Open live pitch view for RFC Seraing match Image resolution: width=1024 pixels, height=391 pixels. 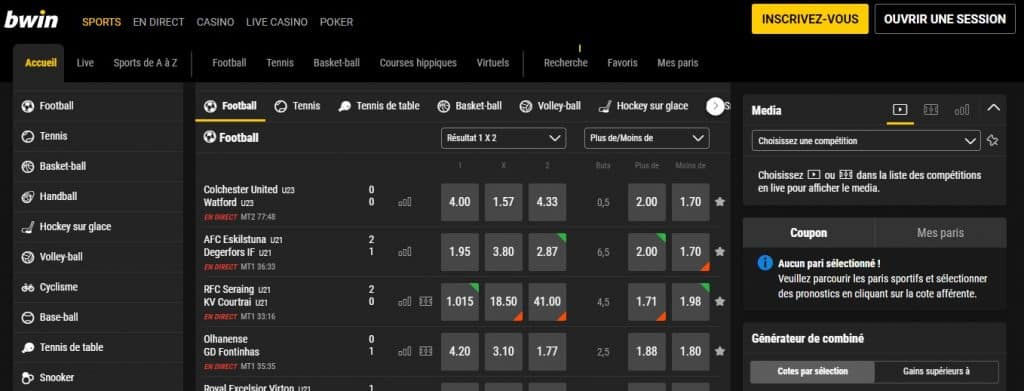pyautogui.click(x=426, y=302)
